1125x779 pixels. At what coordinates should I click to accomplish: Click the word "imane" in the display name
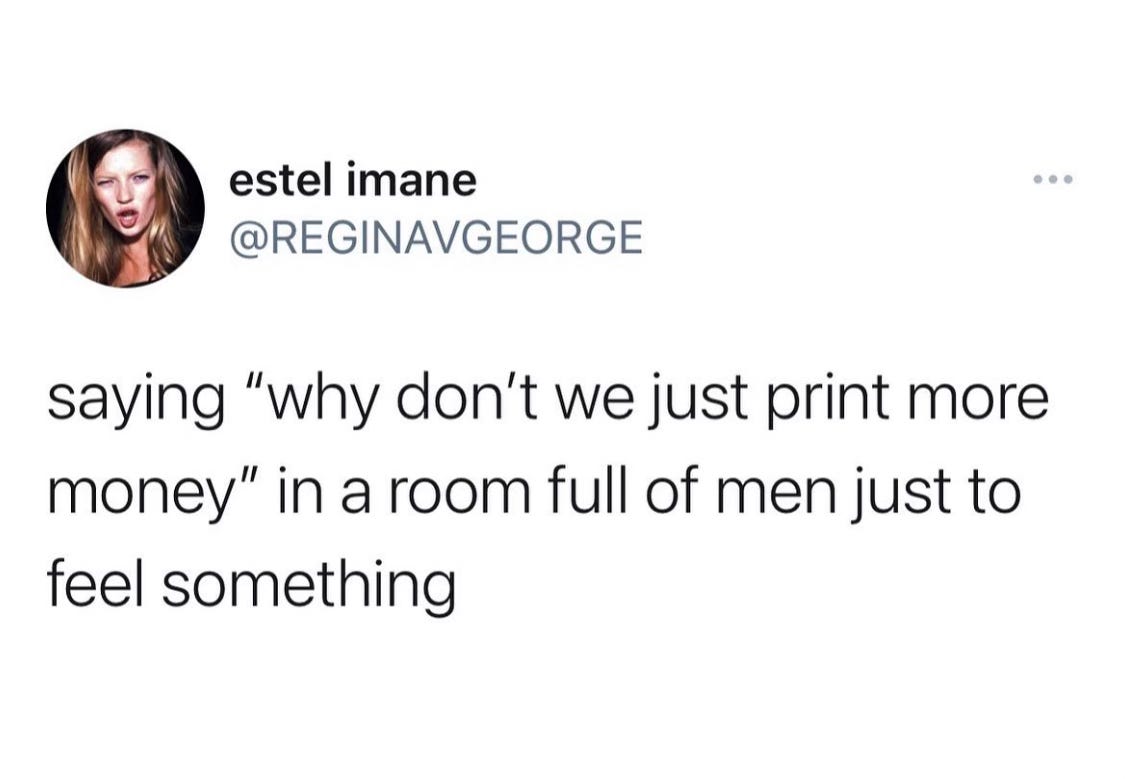click(411, 180)
